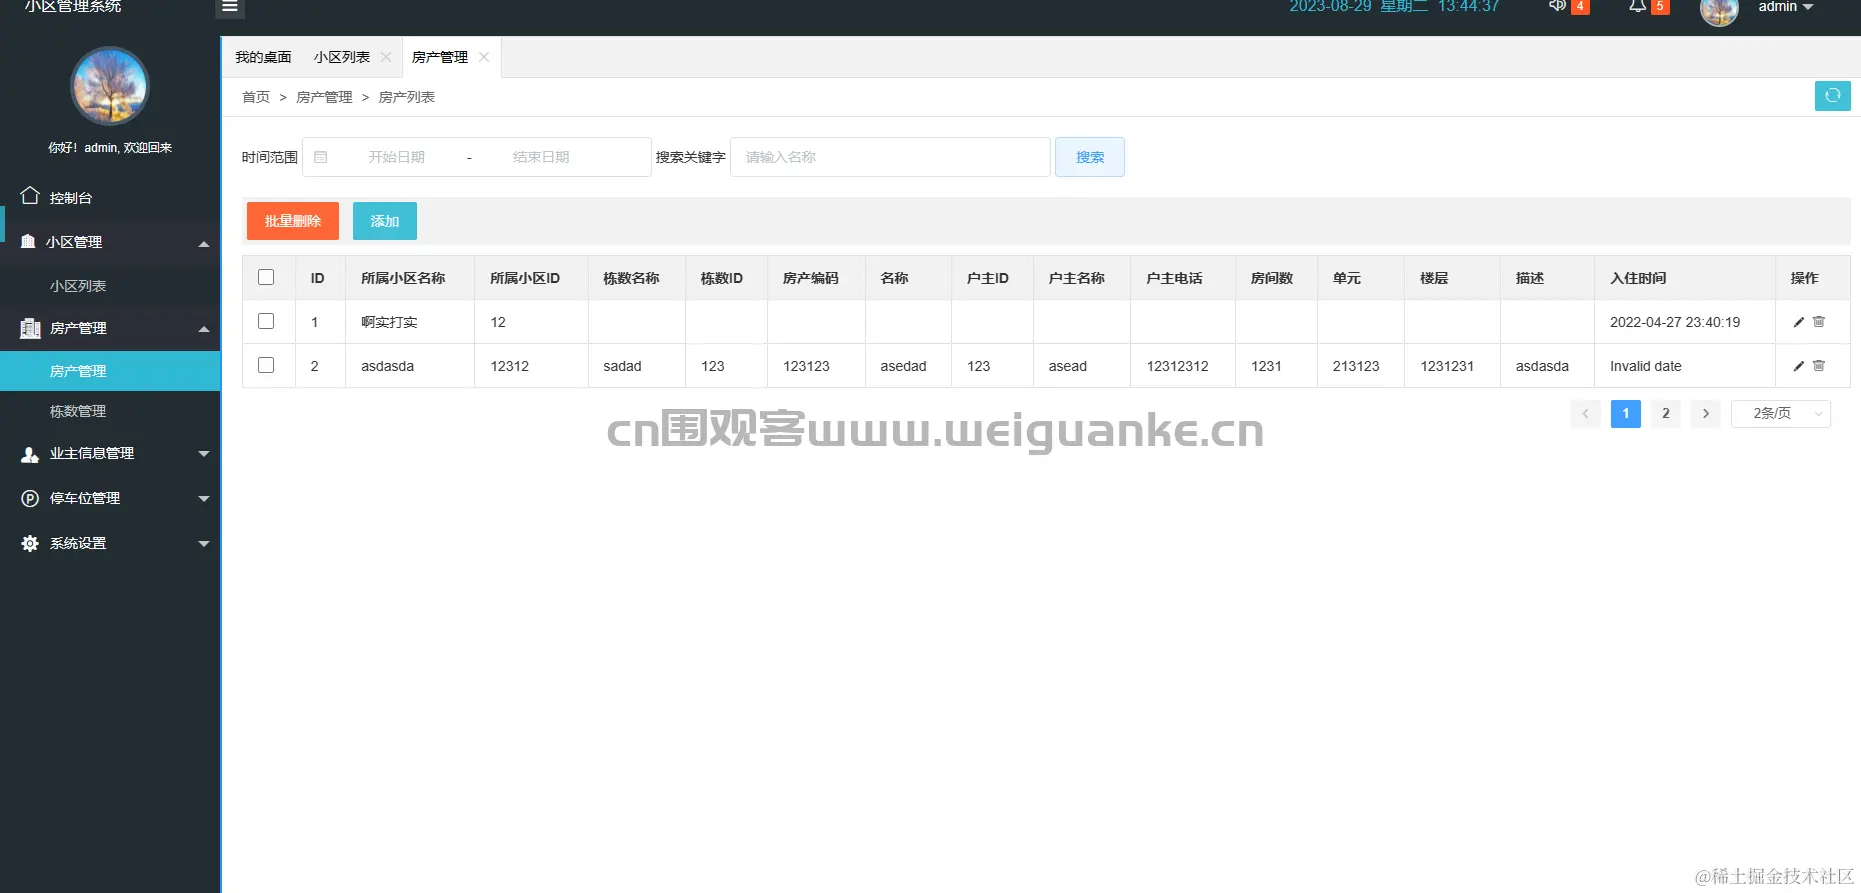Close the 小区列表 tab
The image size is (1861, 893).
point(386,57)
